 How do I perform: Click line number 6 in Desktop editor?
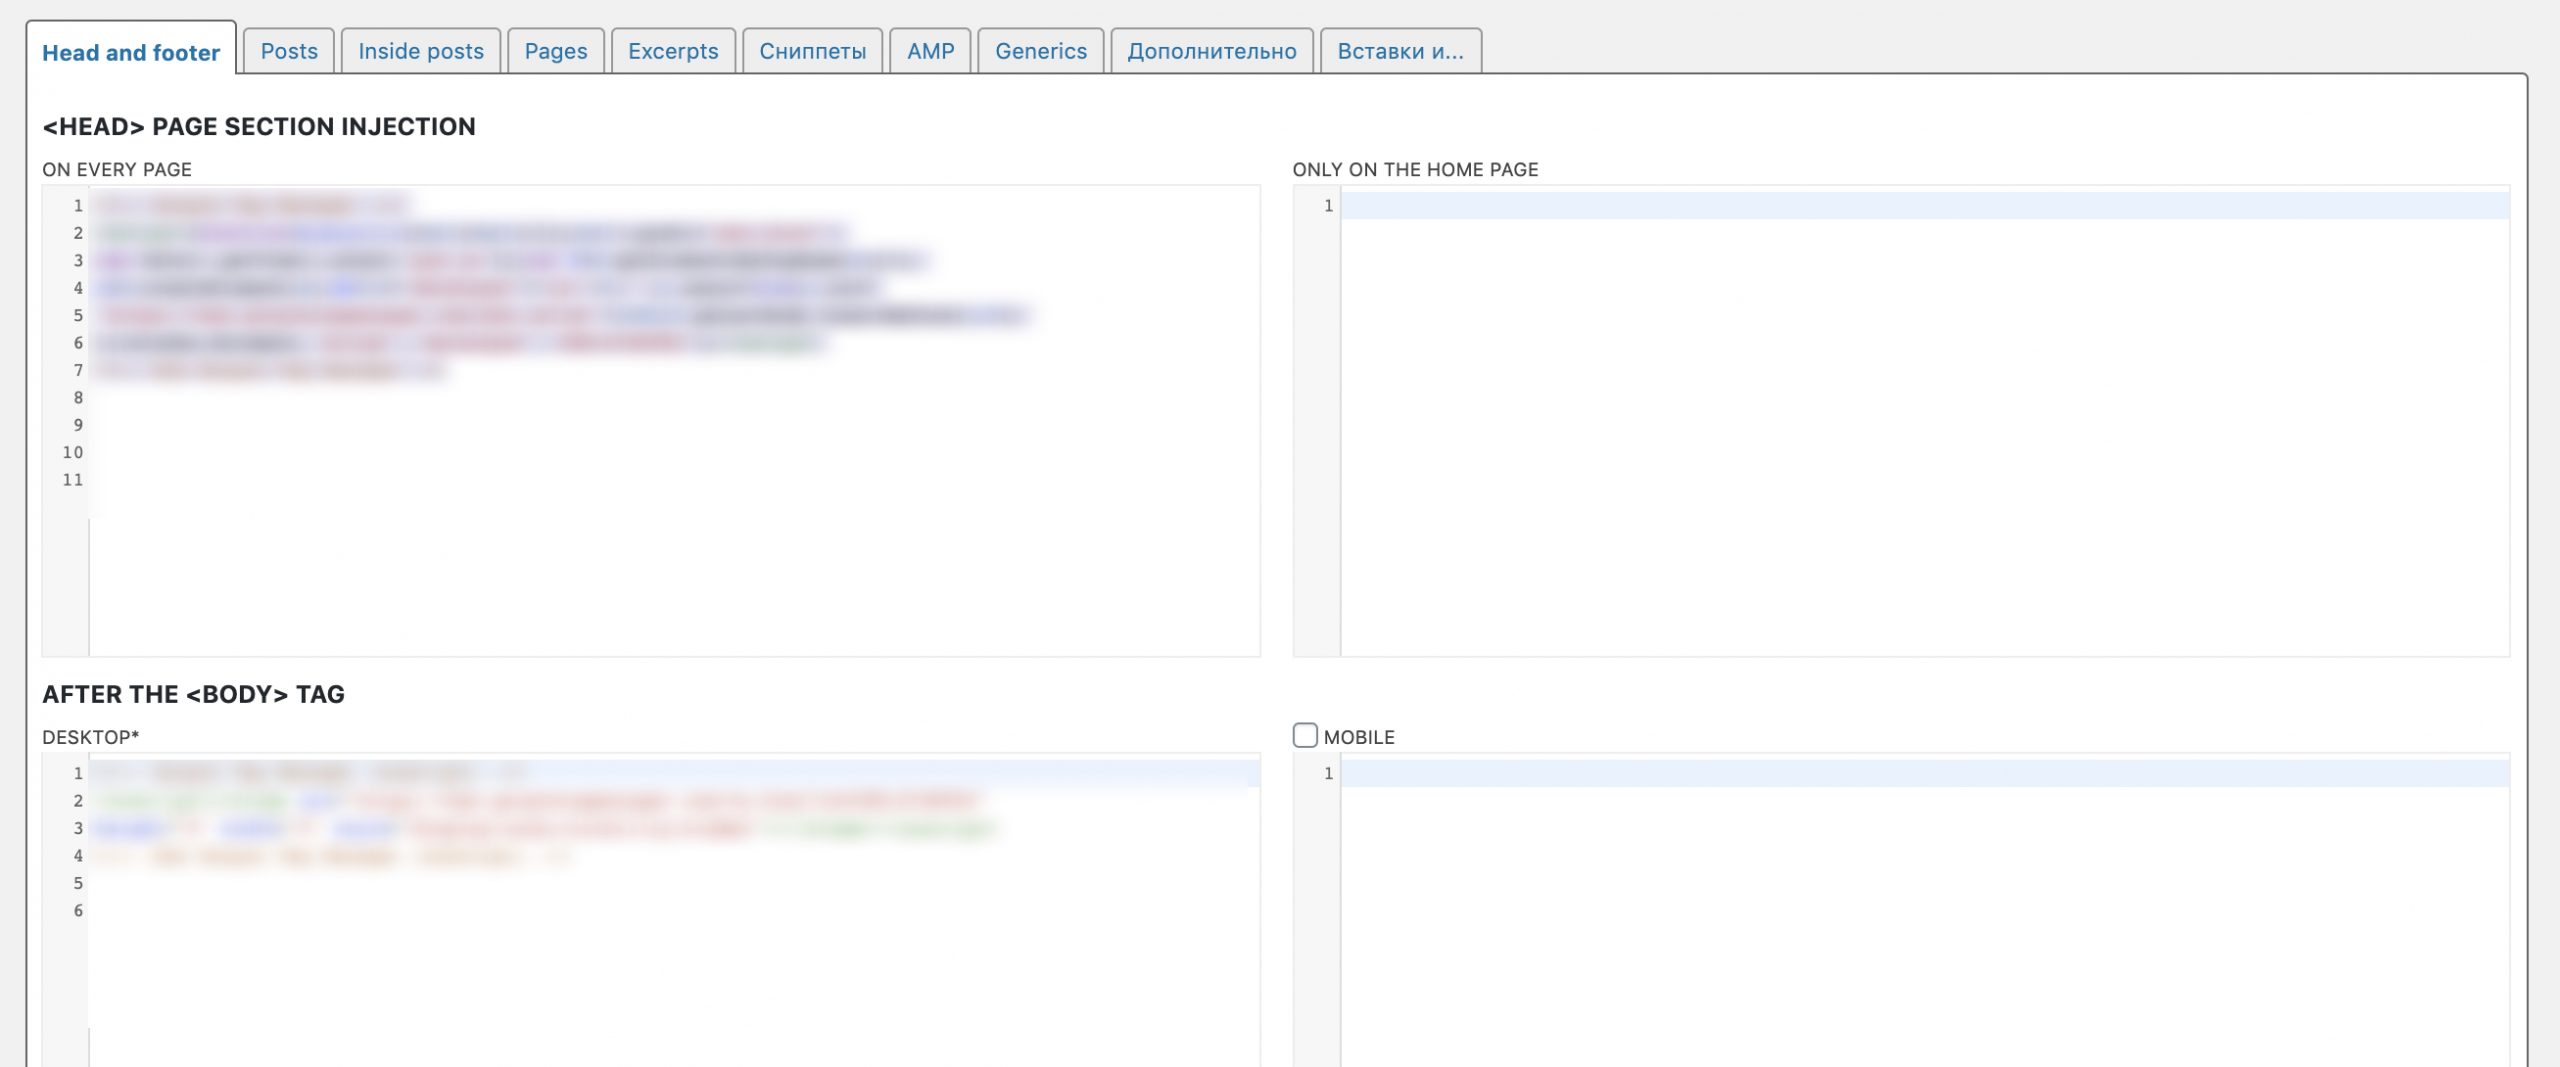click(x=78, y=911)
